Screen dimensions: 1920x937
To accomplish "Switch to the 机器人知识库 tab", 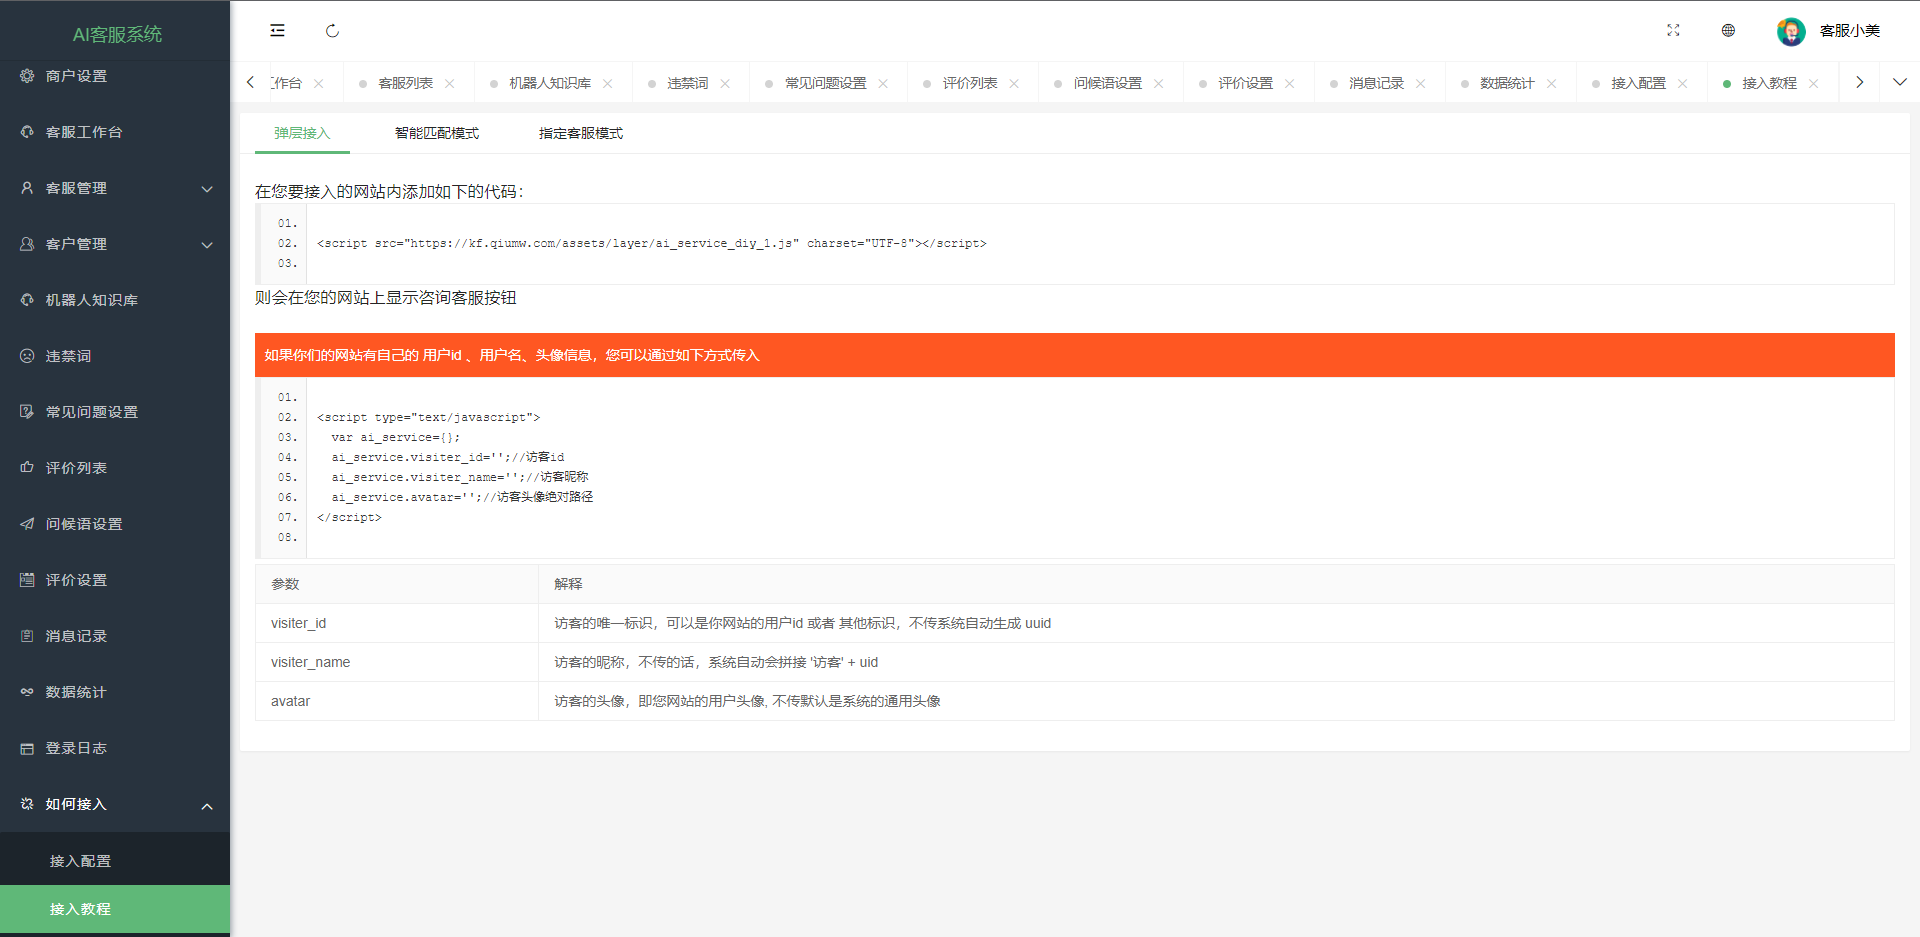I will pyautogui.click(x=550, y=84).
